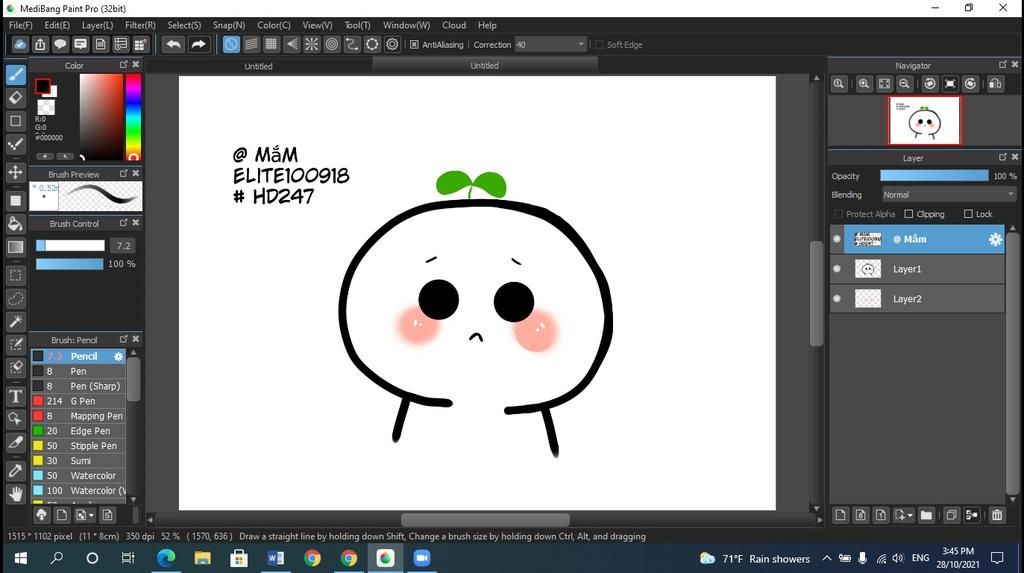Toggle the AntiAliasing checkbox
Screen dimensions: 1024x573
click(x=414, y=44)
